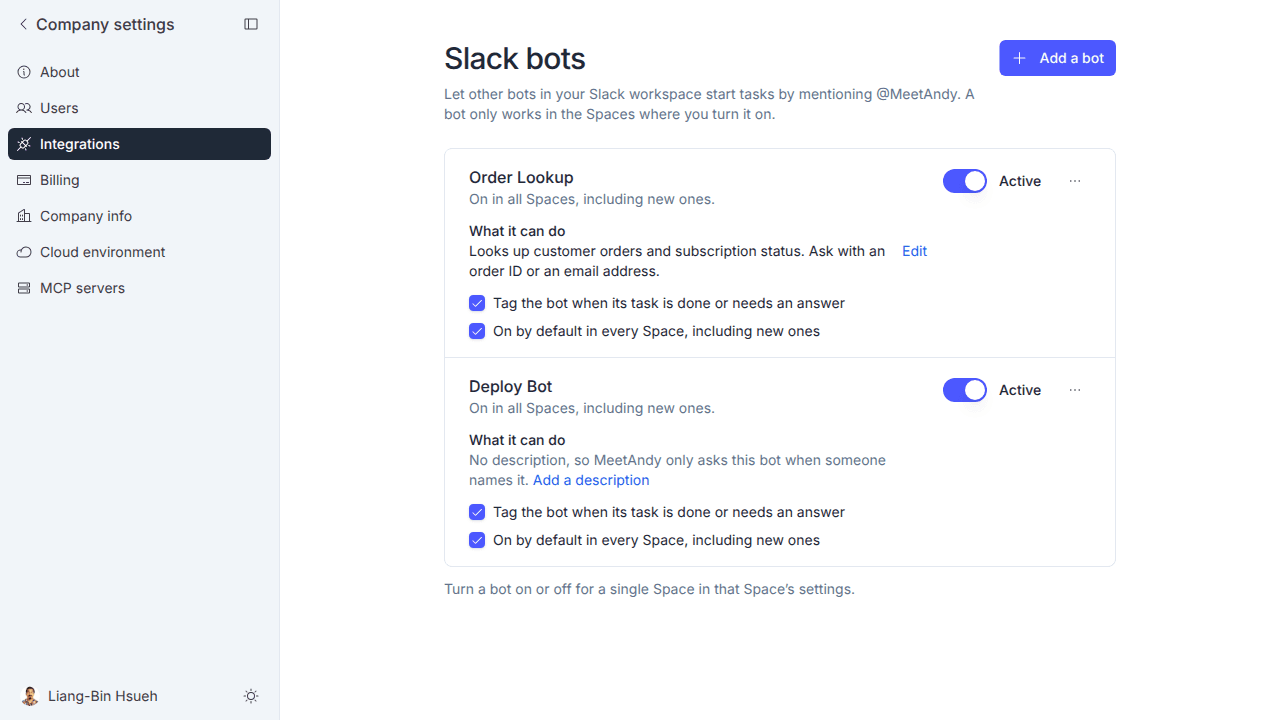
Task: Edit the Order Lookup description
Action: [x=914, y=251]
